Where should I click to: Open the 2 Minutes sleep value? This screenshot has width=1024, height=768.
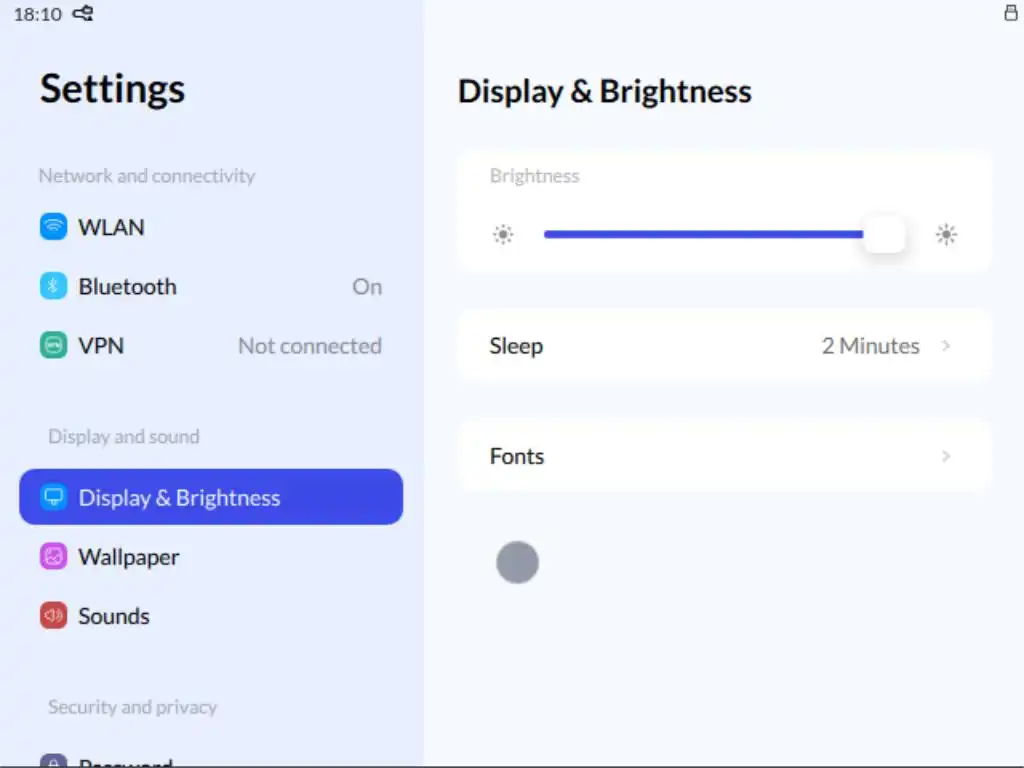[870, 346]
